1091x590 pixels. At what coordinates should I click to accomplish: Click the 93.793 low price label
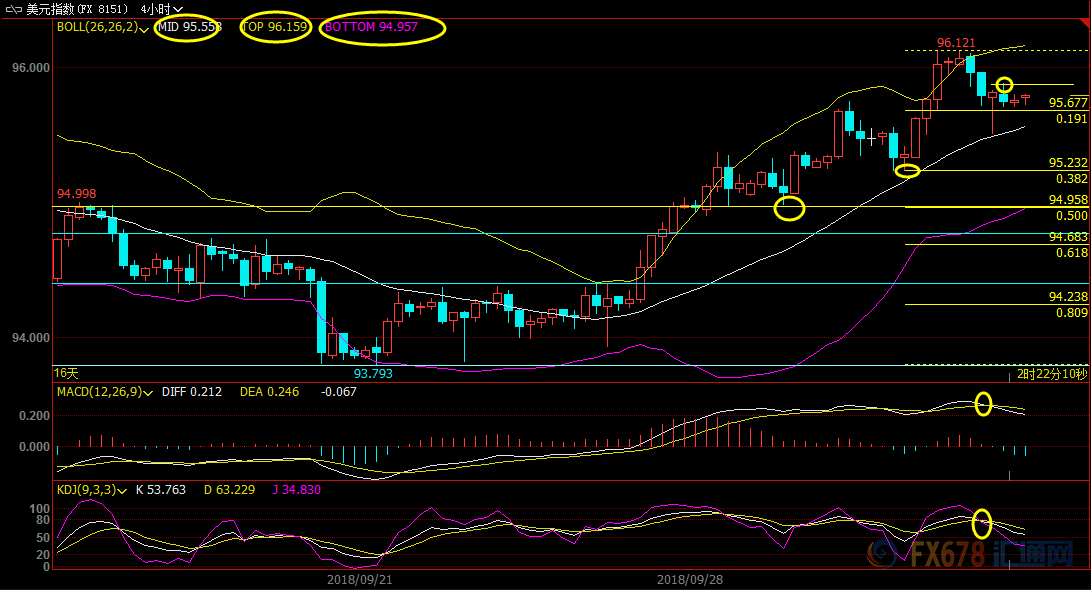374,373
